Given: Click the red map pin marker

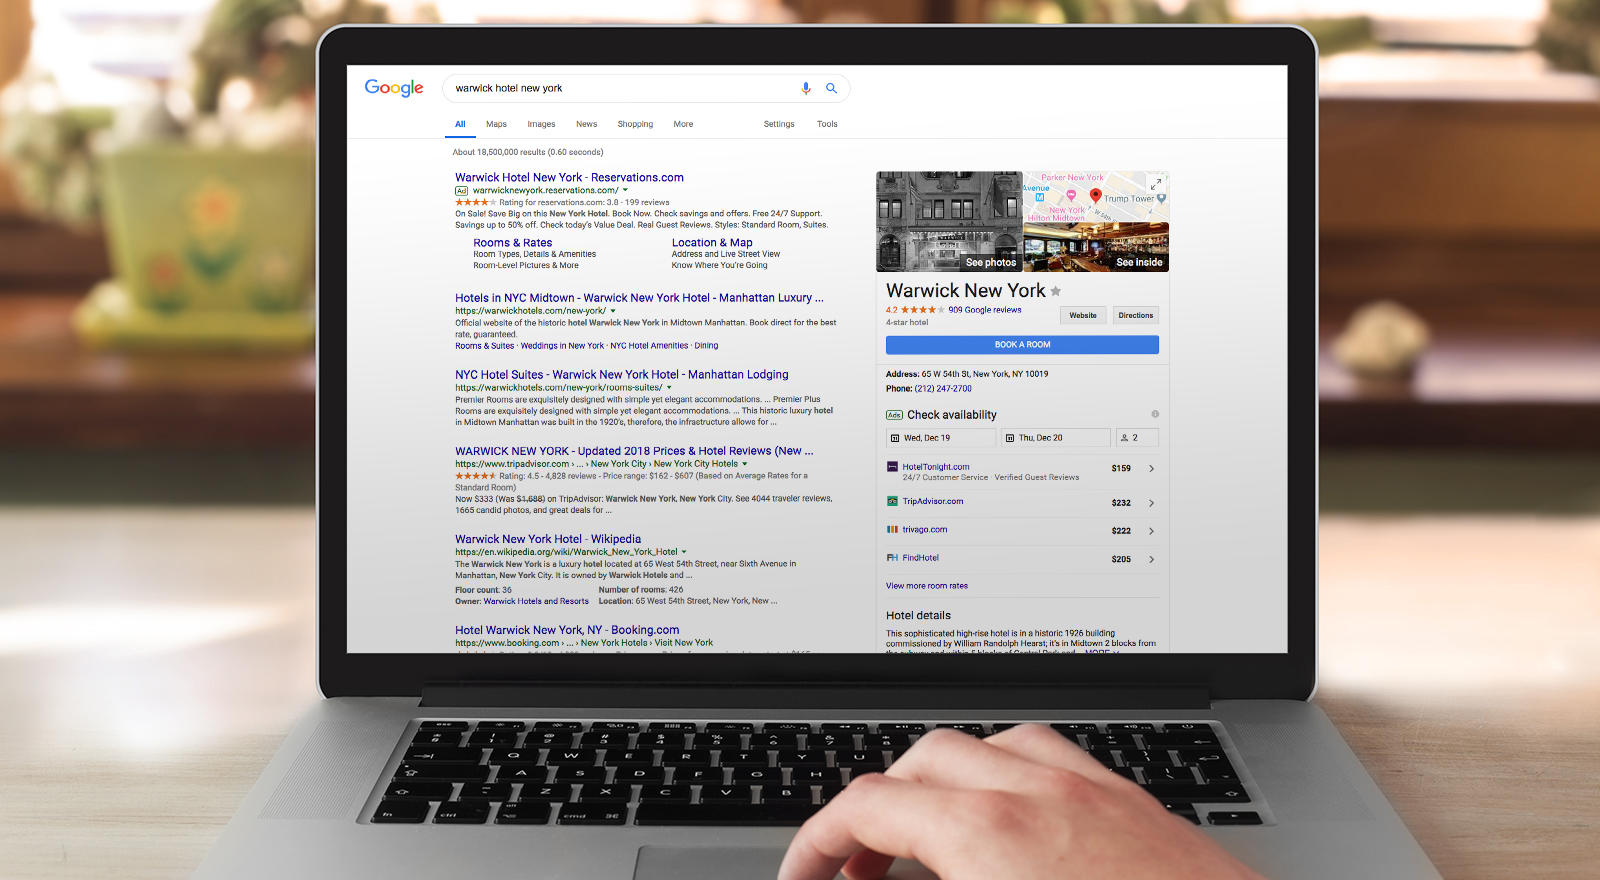Looking at the screenshot, I should [x=1095, y=196].
